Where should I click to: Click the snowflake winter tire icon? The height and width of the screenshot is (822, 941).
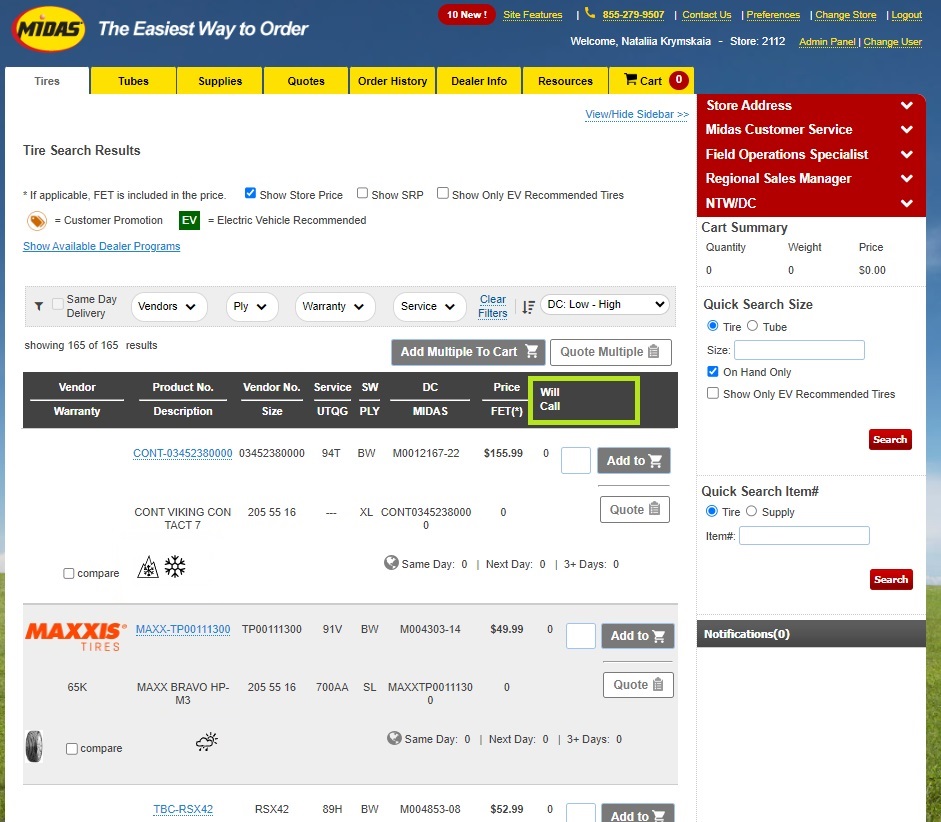pos(175,568)
